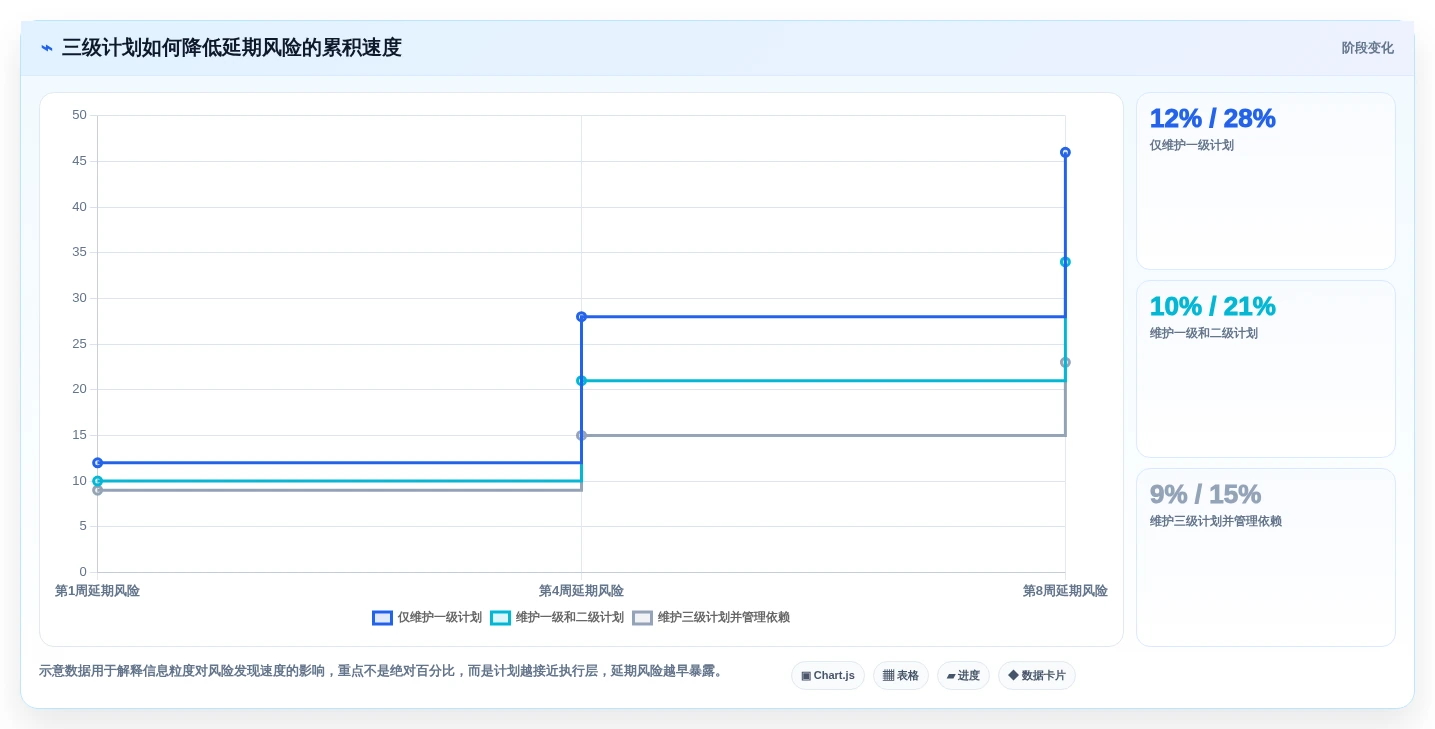The width and height of the screenshot is (1435, 729).
Task: Select the 数据卡片 tag chip
Action: pyautogui.click(x=1037, y=676)
